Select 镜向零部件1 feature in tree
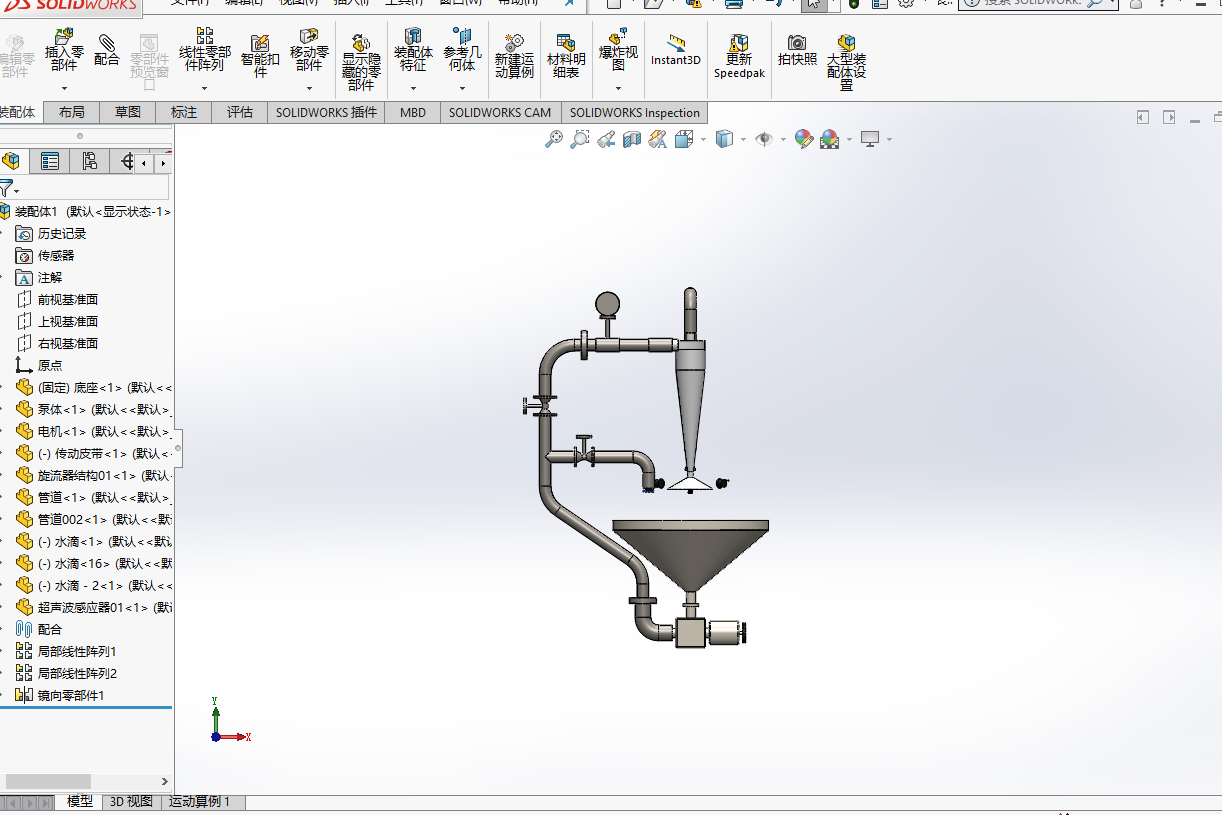1222x815 pixels. click(x=60, y=696)
